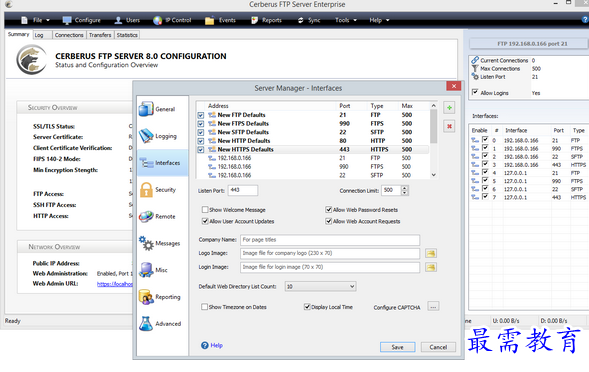The image size is (589, 372).
Task: Click Cancel button in Server Manager
Action: click(438, 347)
